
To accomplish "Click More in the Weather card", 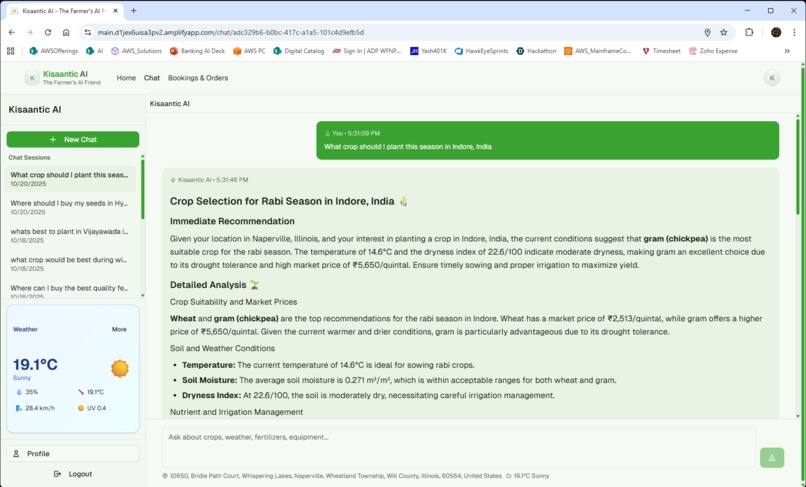I will [x=119, y=329].
